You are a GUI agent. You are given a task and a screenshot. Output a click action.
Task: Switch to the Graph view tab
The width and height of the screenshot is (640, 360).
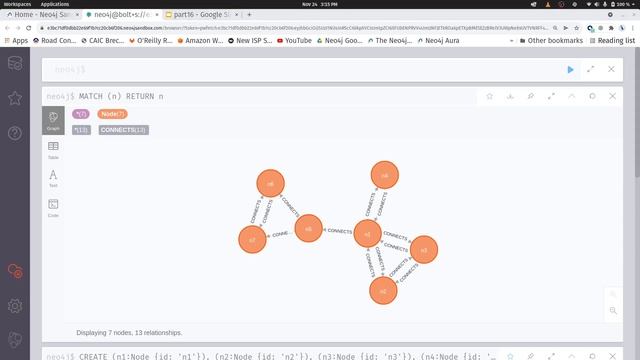(x=53, y=120)
